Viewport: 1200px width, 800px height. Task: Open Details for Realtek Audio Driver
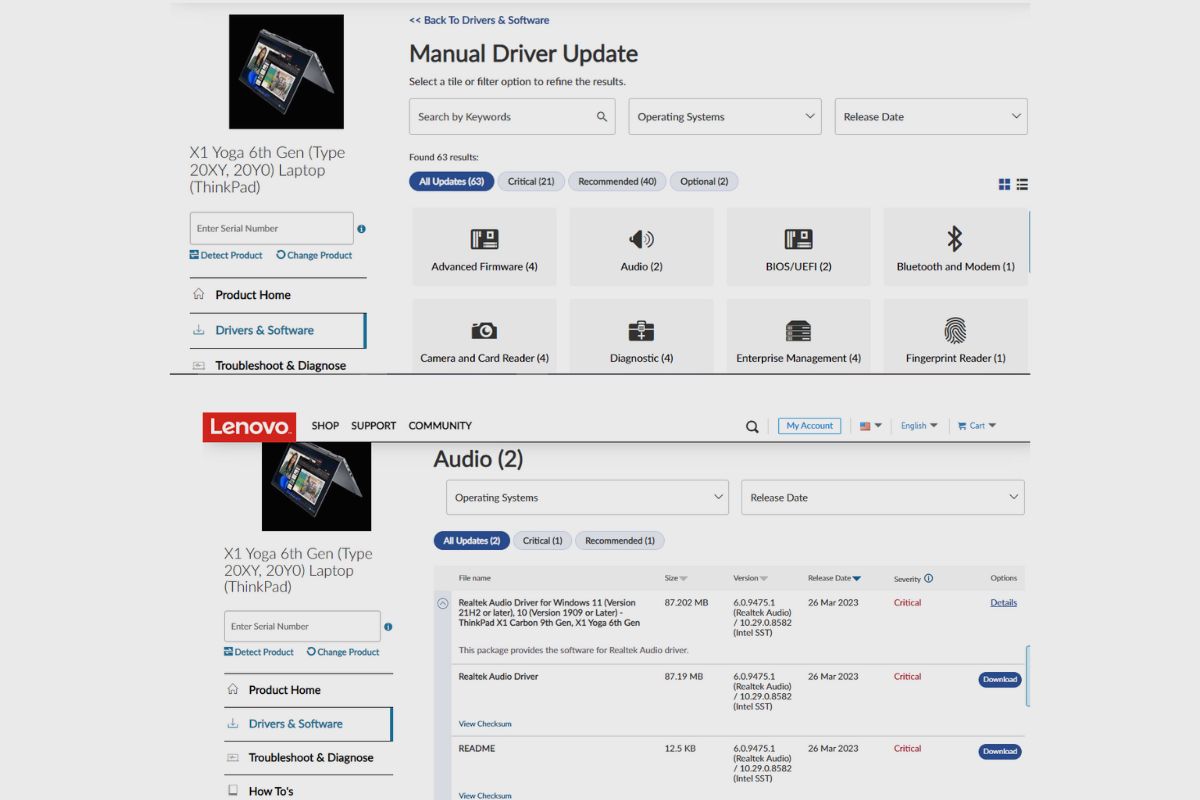(1003, 603)
